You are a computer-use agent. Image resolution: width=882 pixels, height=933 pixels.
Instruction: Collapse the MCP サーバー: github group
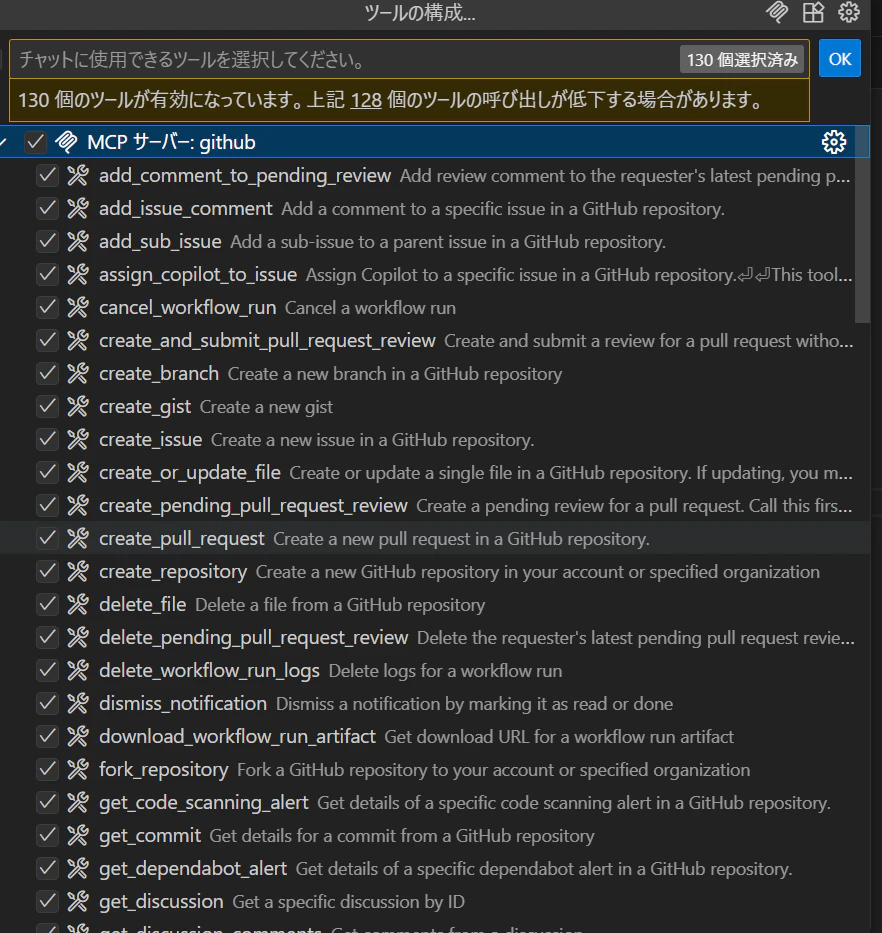pyautogui.click(x=4, y=142)
